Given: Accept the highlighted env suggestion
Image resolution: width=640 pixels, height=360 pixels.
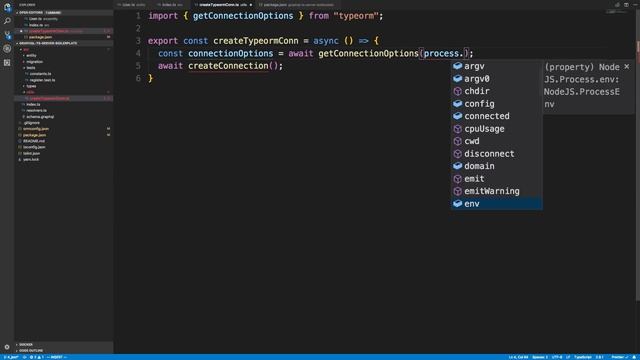Looking at the screenshot, I should (x=497, y=204).
